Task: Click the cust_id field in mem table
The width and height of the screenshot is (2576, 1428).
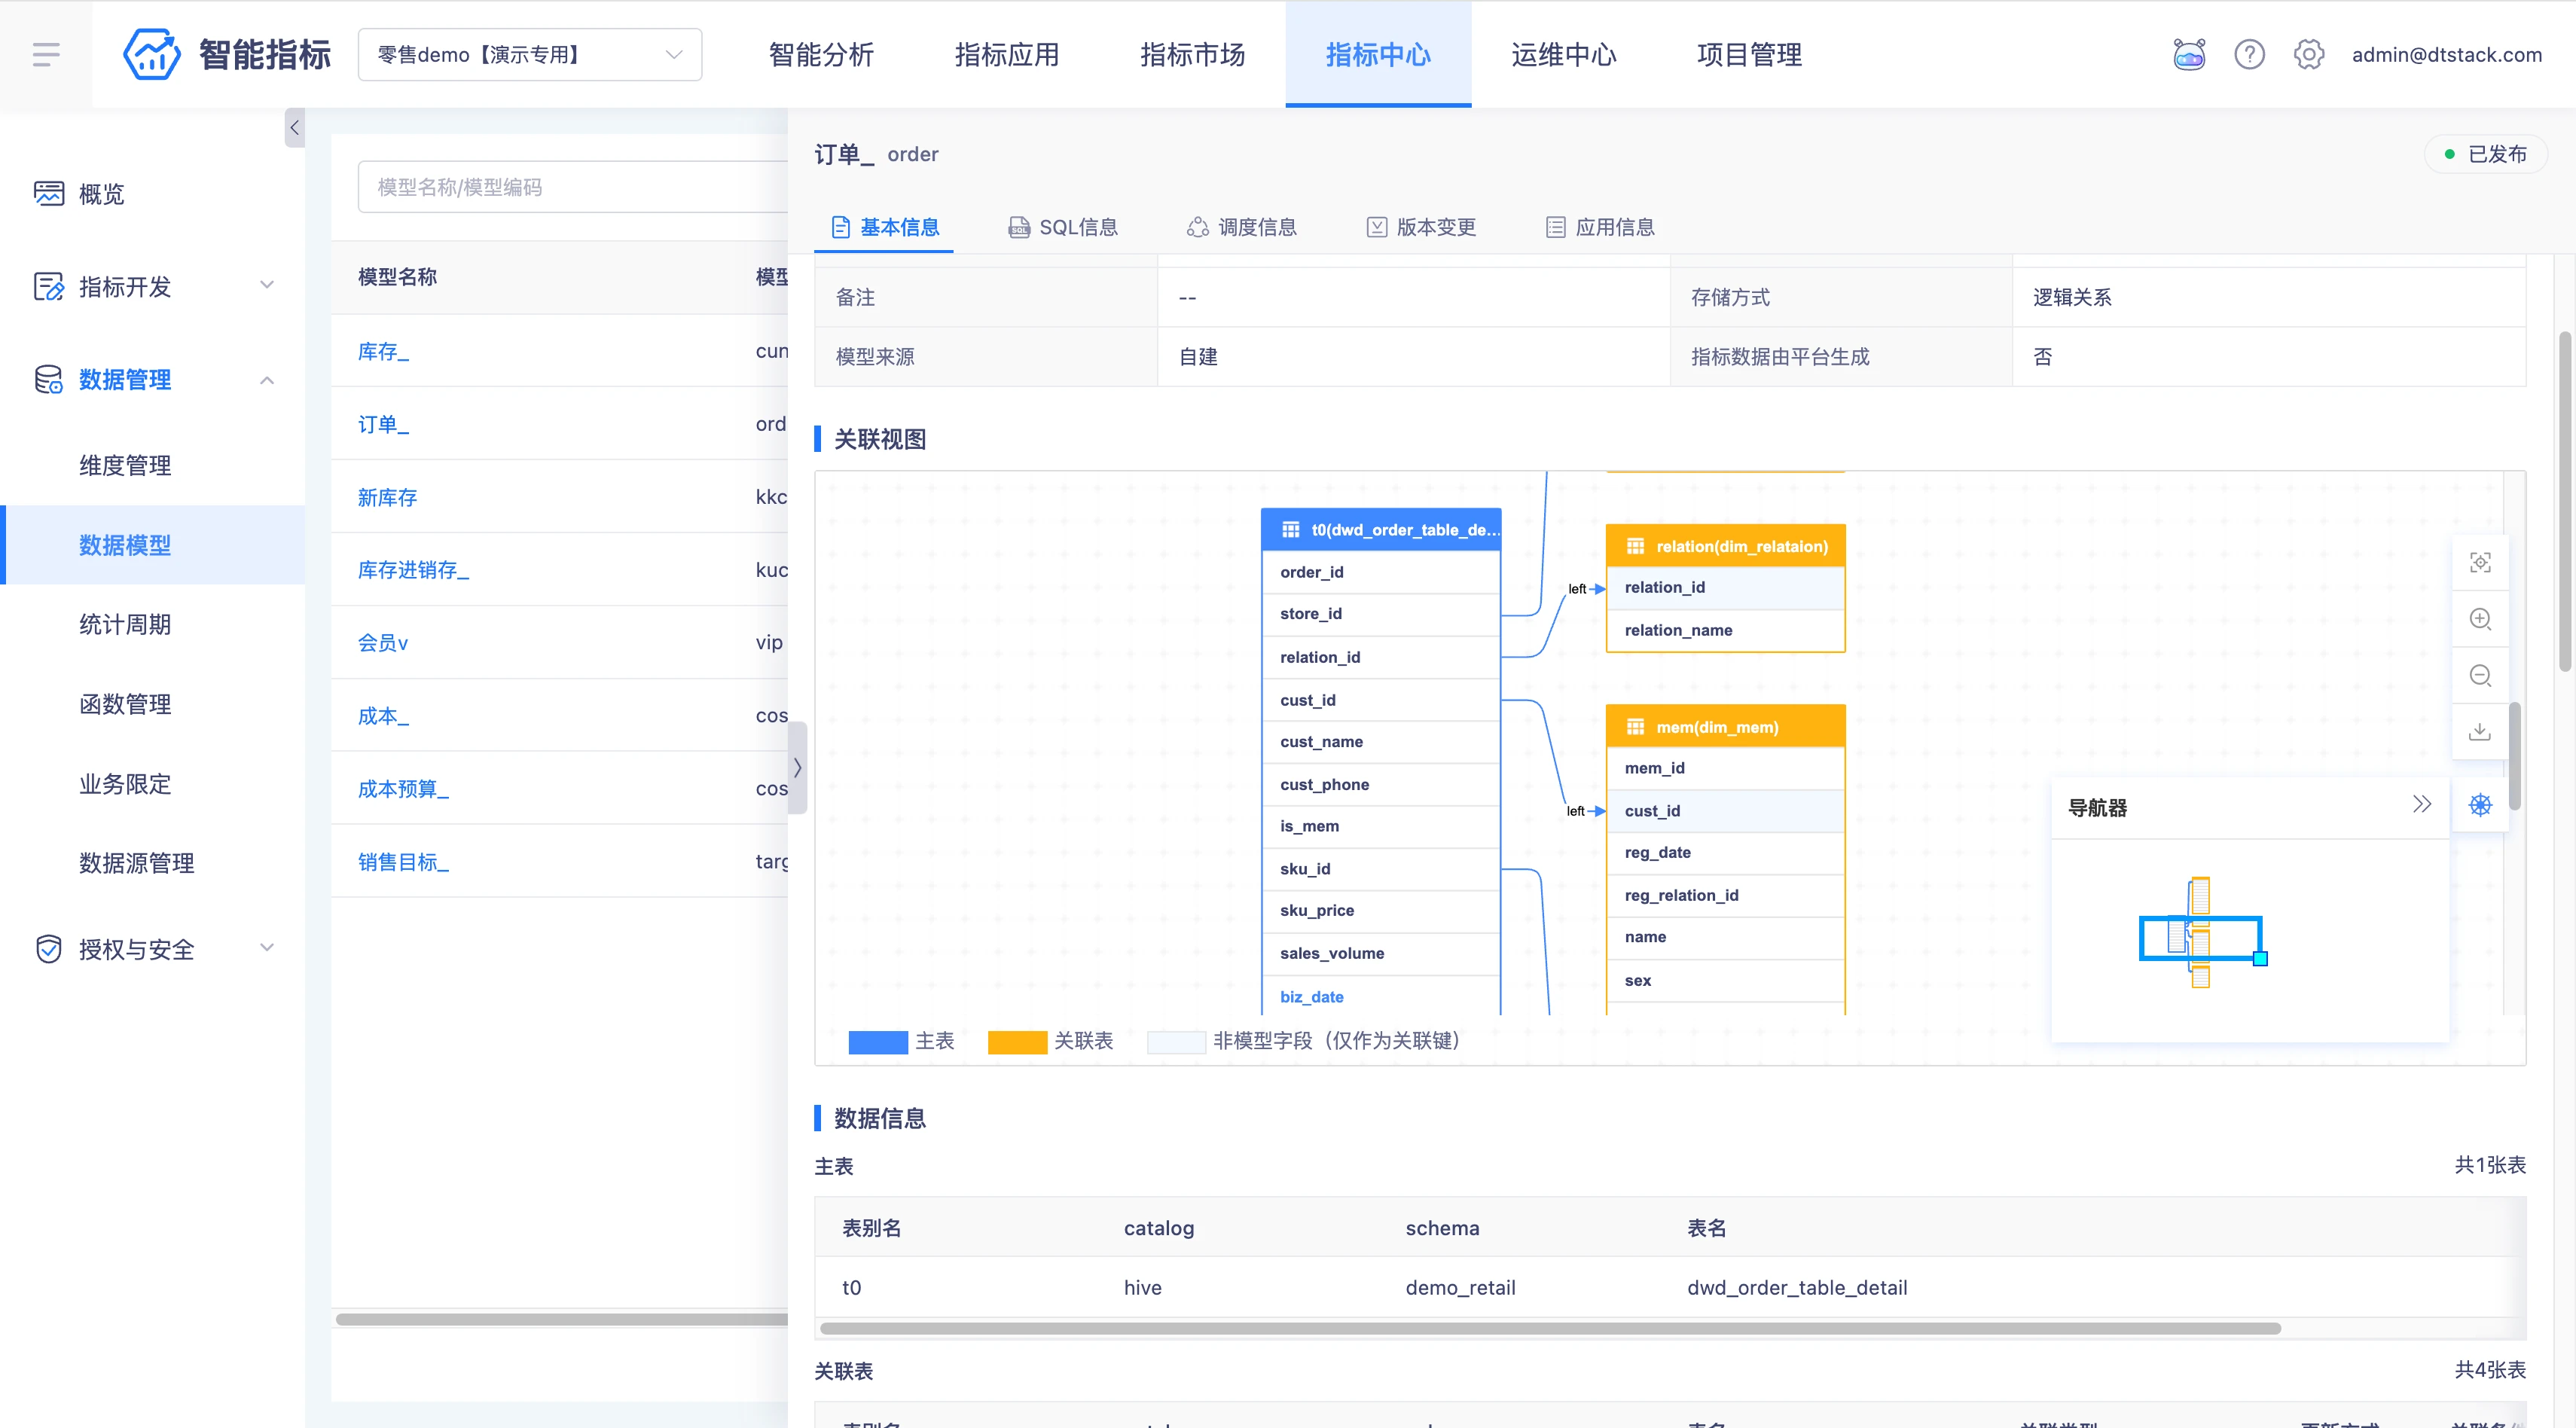Action: [x=1725, y=810]
